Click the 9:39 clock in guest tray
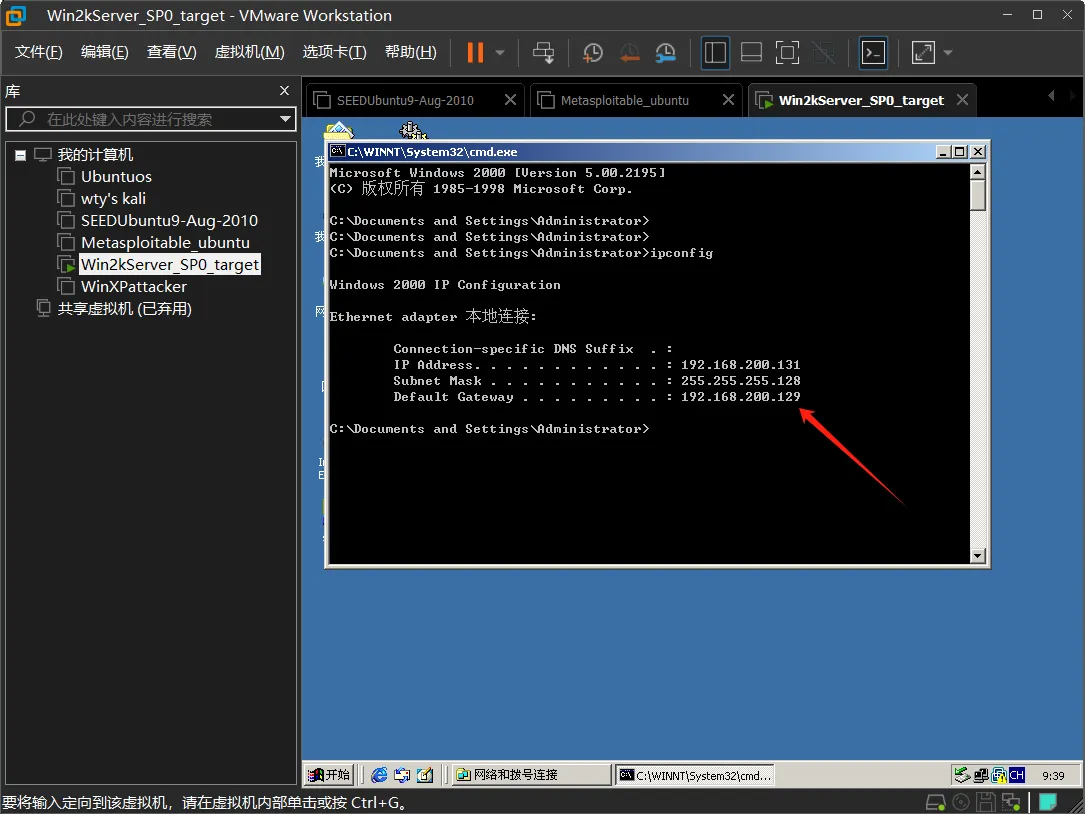Screen dimensions: 1085x814 coord(1053,776)
